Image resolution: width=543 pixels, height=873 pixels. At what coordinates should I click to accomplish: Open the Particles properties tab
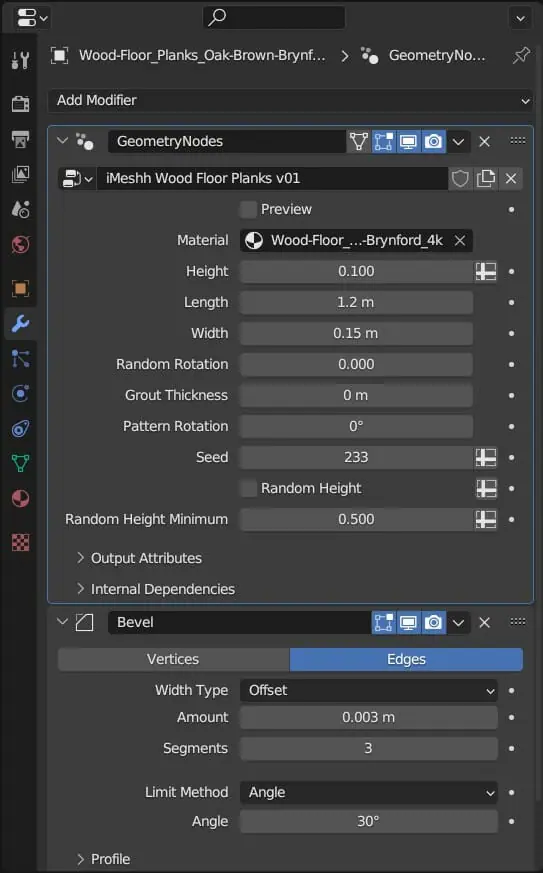(20, 359)
